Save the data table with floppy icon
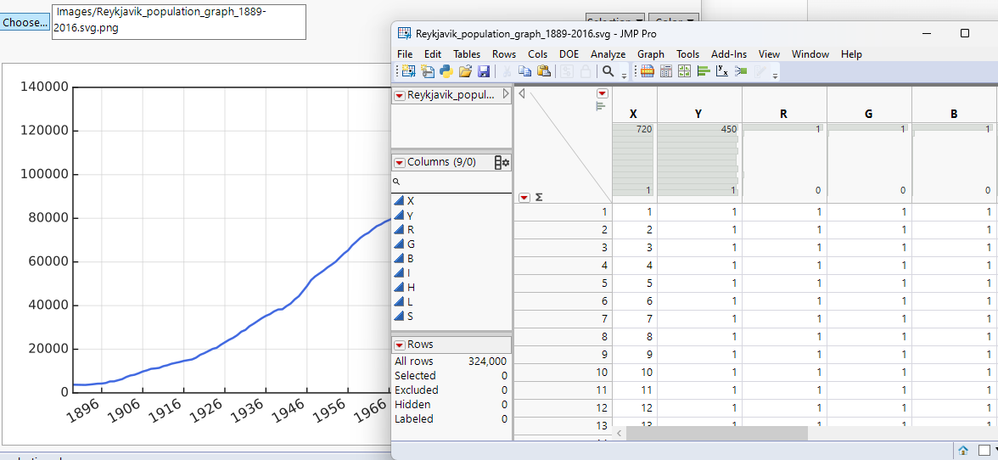This screenshot has width=998, height=460. tap(484, 72)
